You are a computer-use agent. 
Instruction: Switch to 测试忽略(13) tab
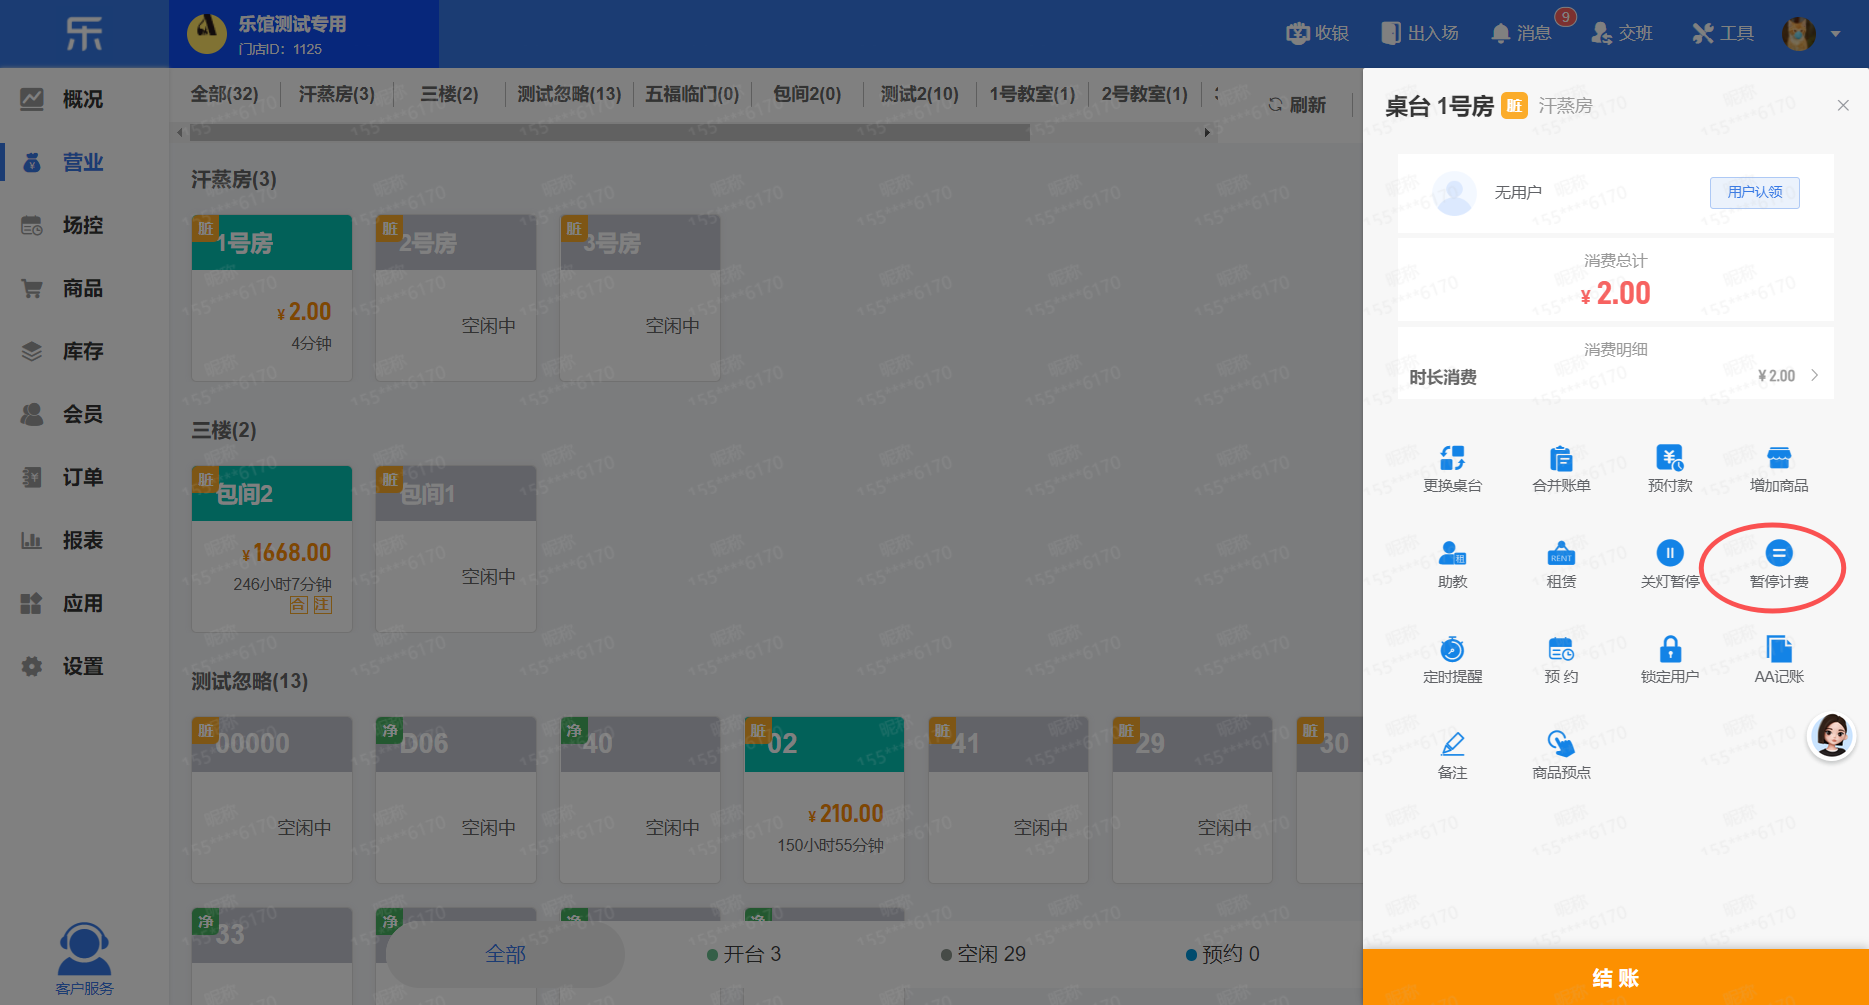click(x=569, y=94)
